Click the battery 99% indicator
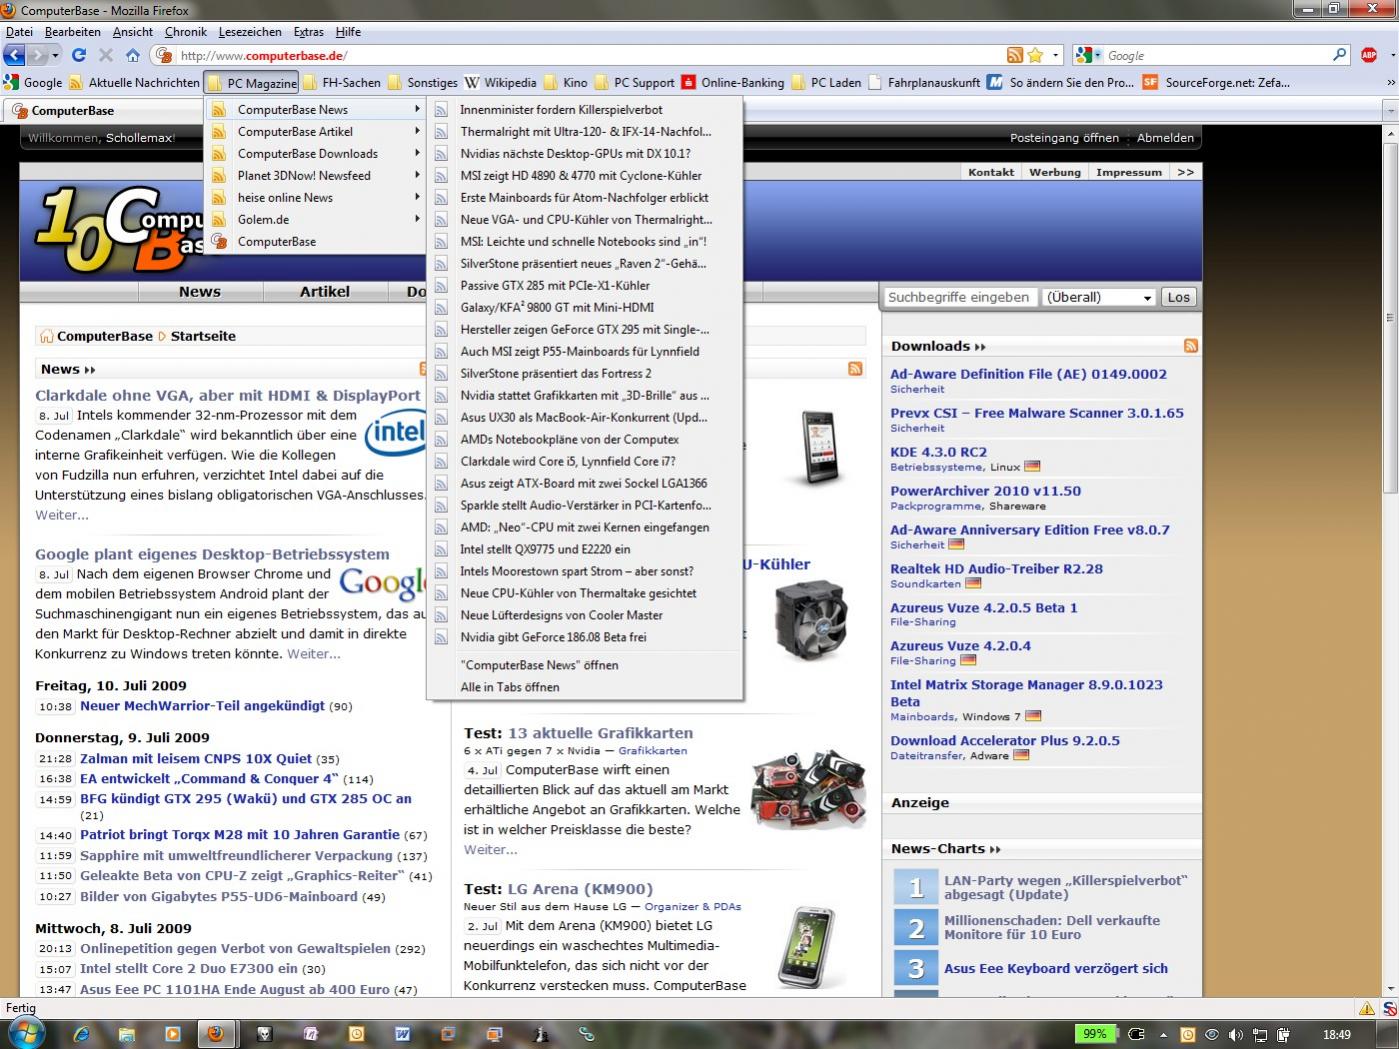Image resolution: width=1399 pixels, height=1049 pixels. coord(1094,1034)
